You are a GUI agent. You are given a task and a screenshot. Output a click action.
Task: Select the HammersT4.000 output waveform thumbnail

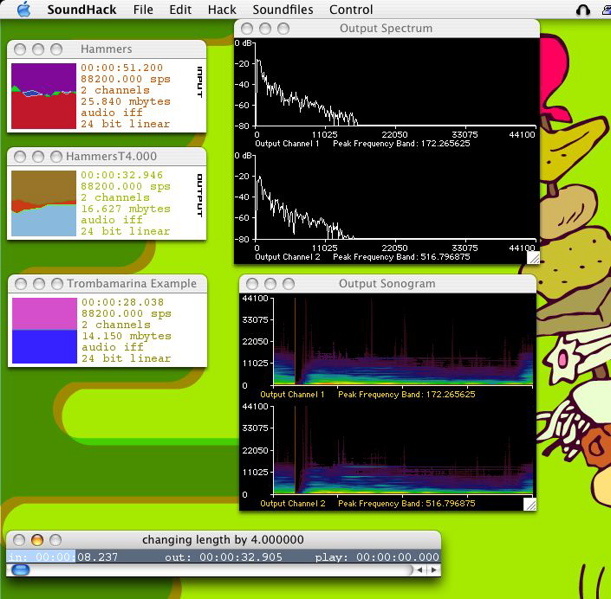click(x=43, y=204)
